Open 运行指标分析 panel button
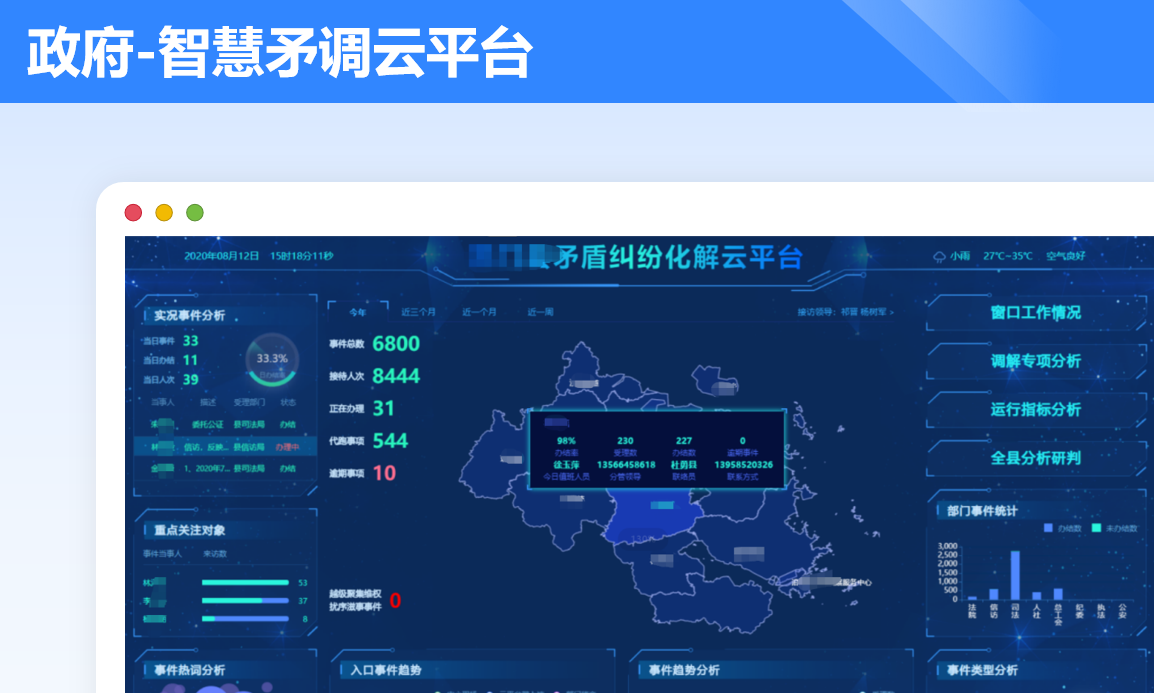This screenshot has width=1154, height=693. [x=1036, y=410]
